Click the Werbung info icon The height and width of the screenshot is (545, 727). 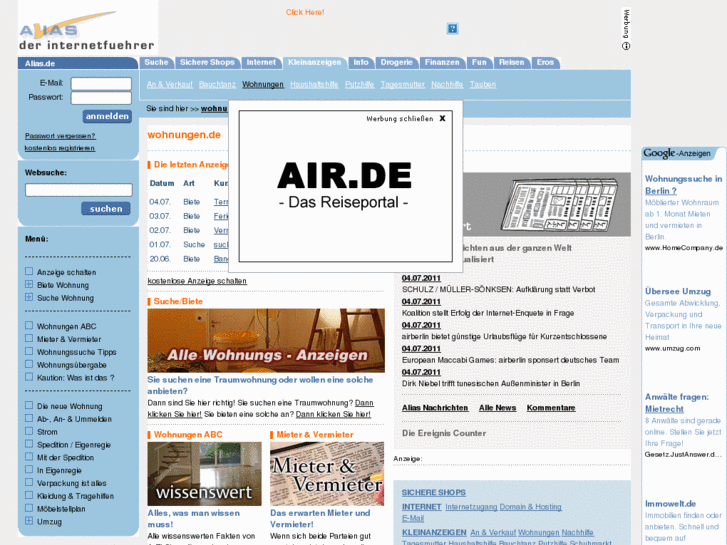tap(626, 46)
